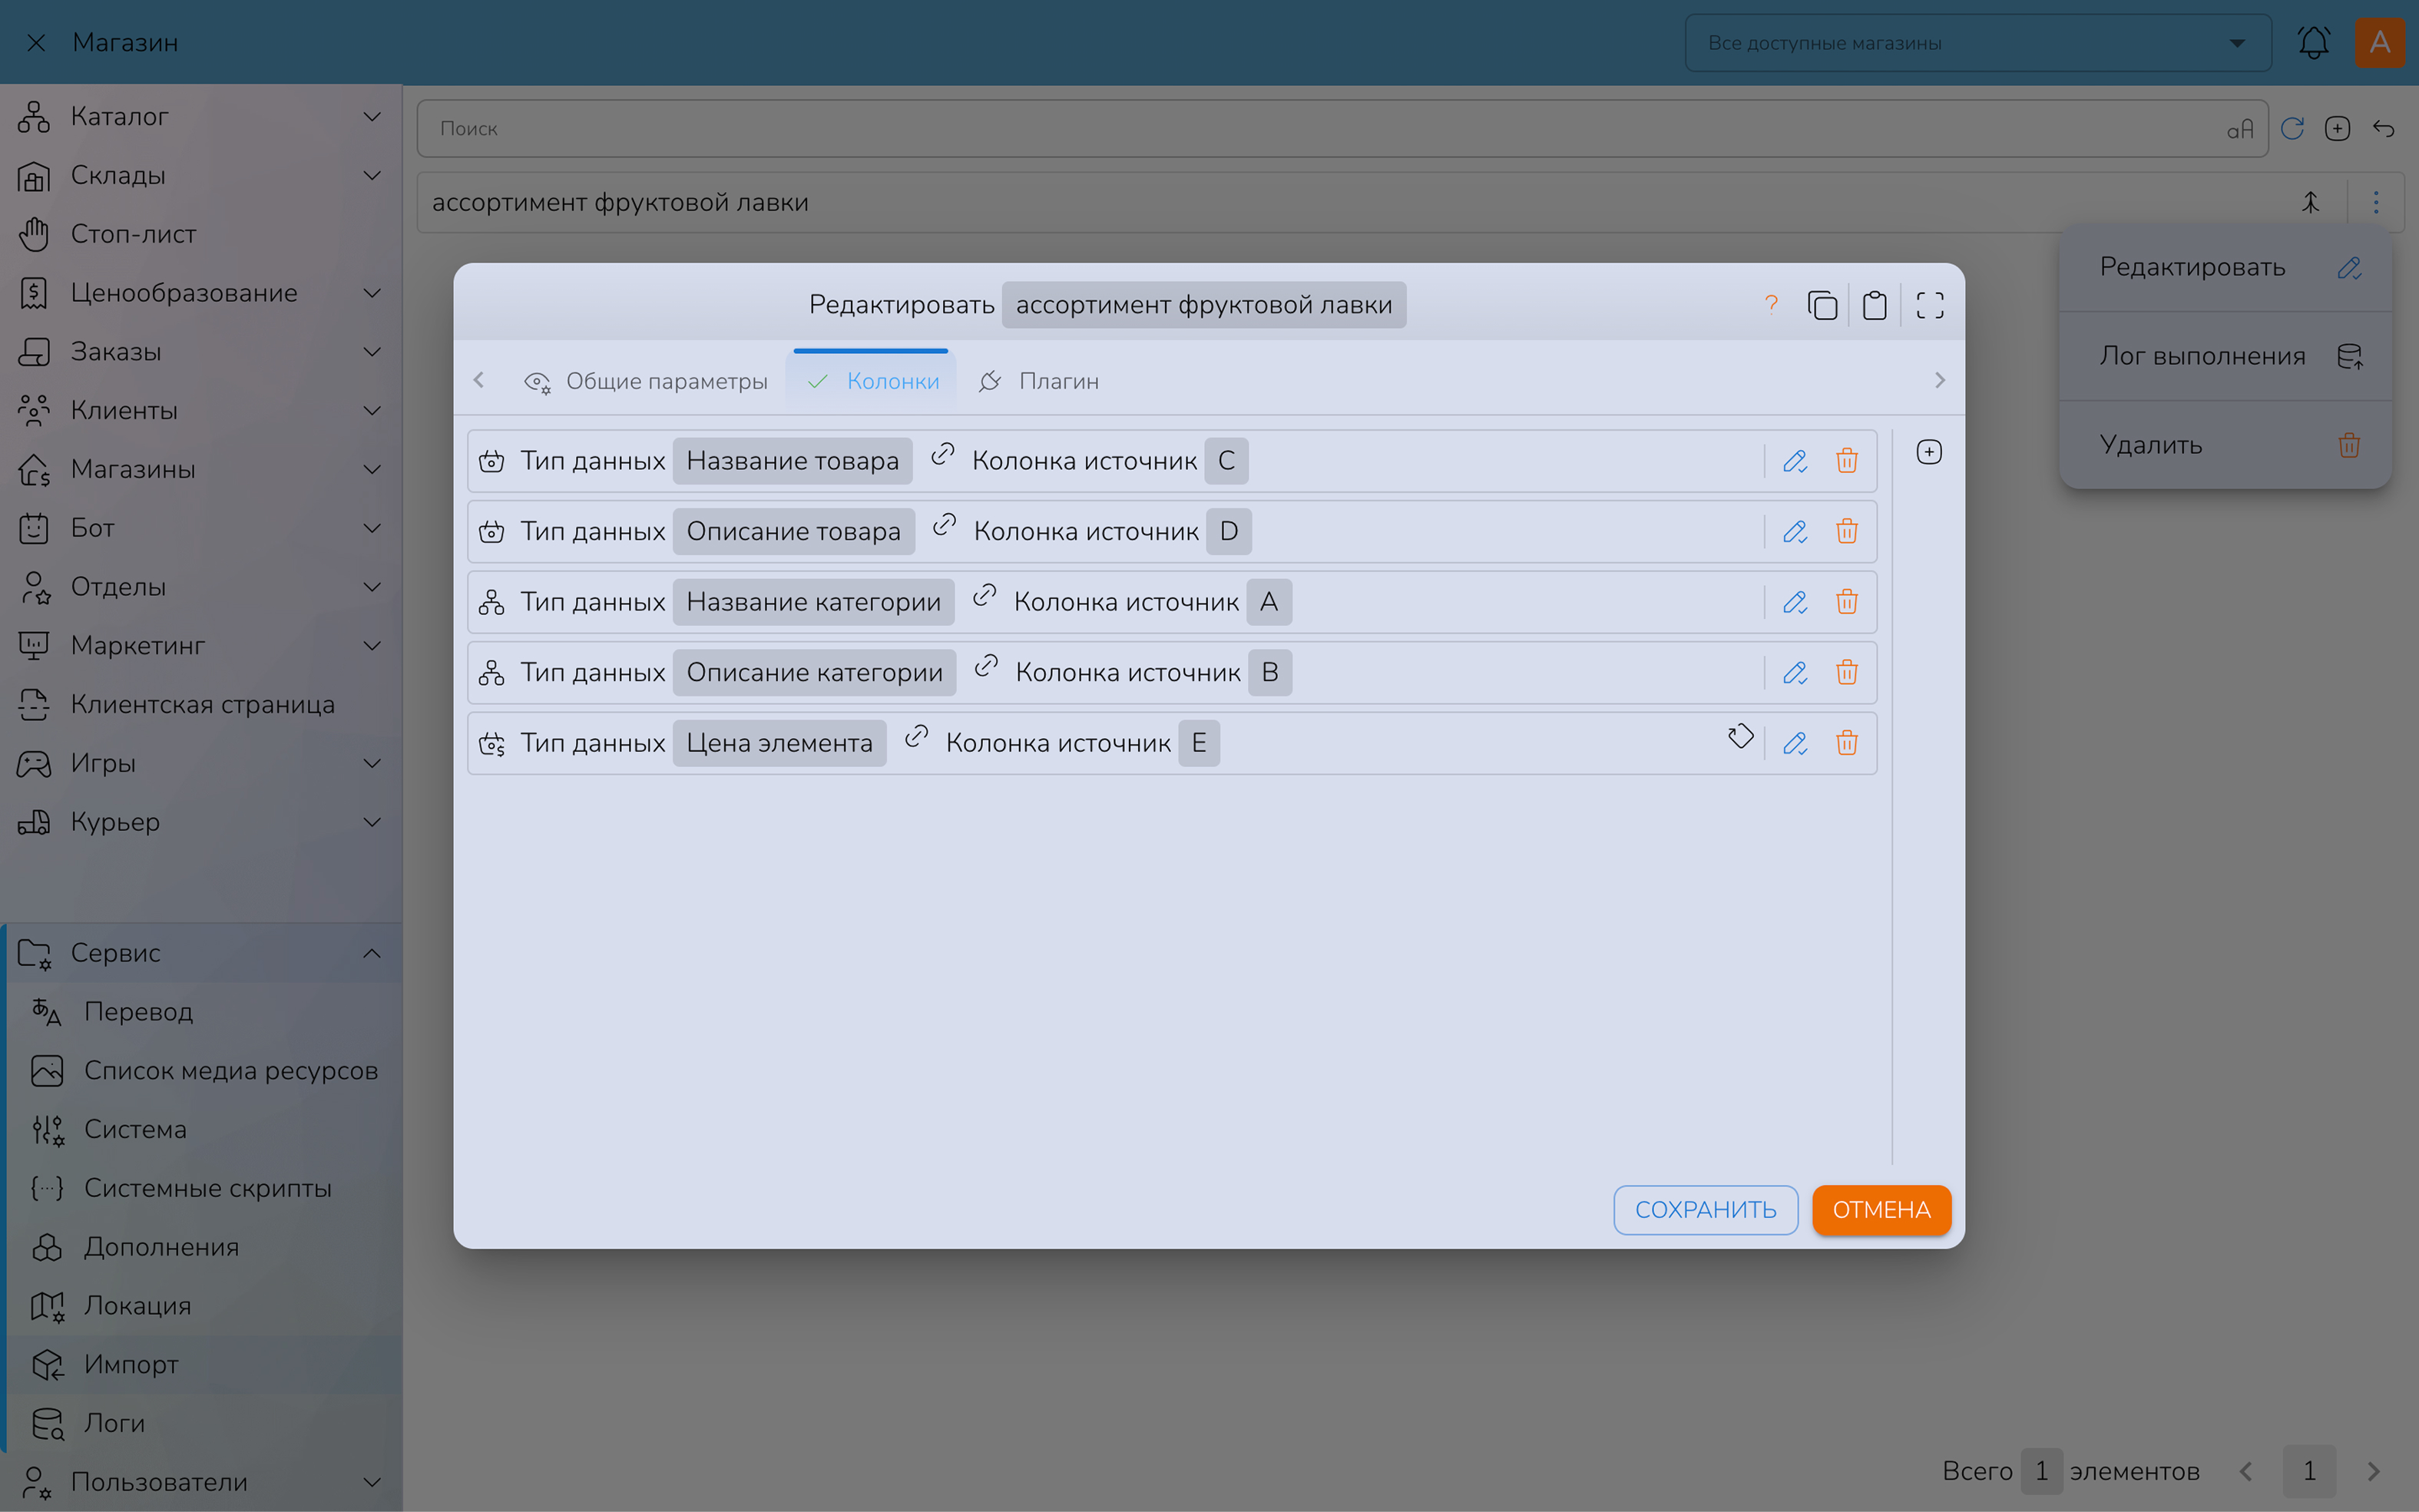The height and width of the screenshot is (1512, 2419).
Task: Go to the next page of results
Action: 2373,1471
